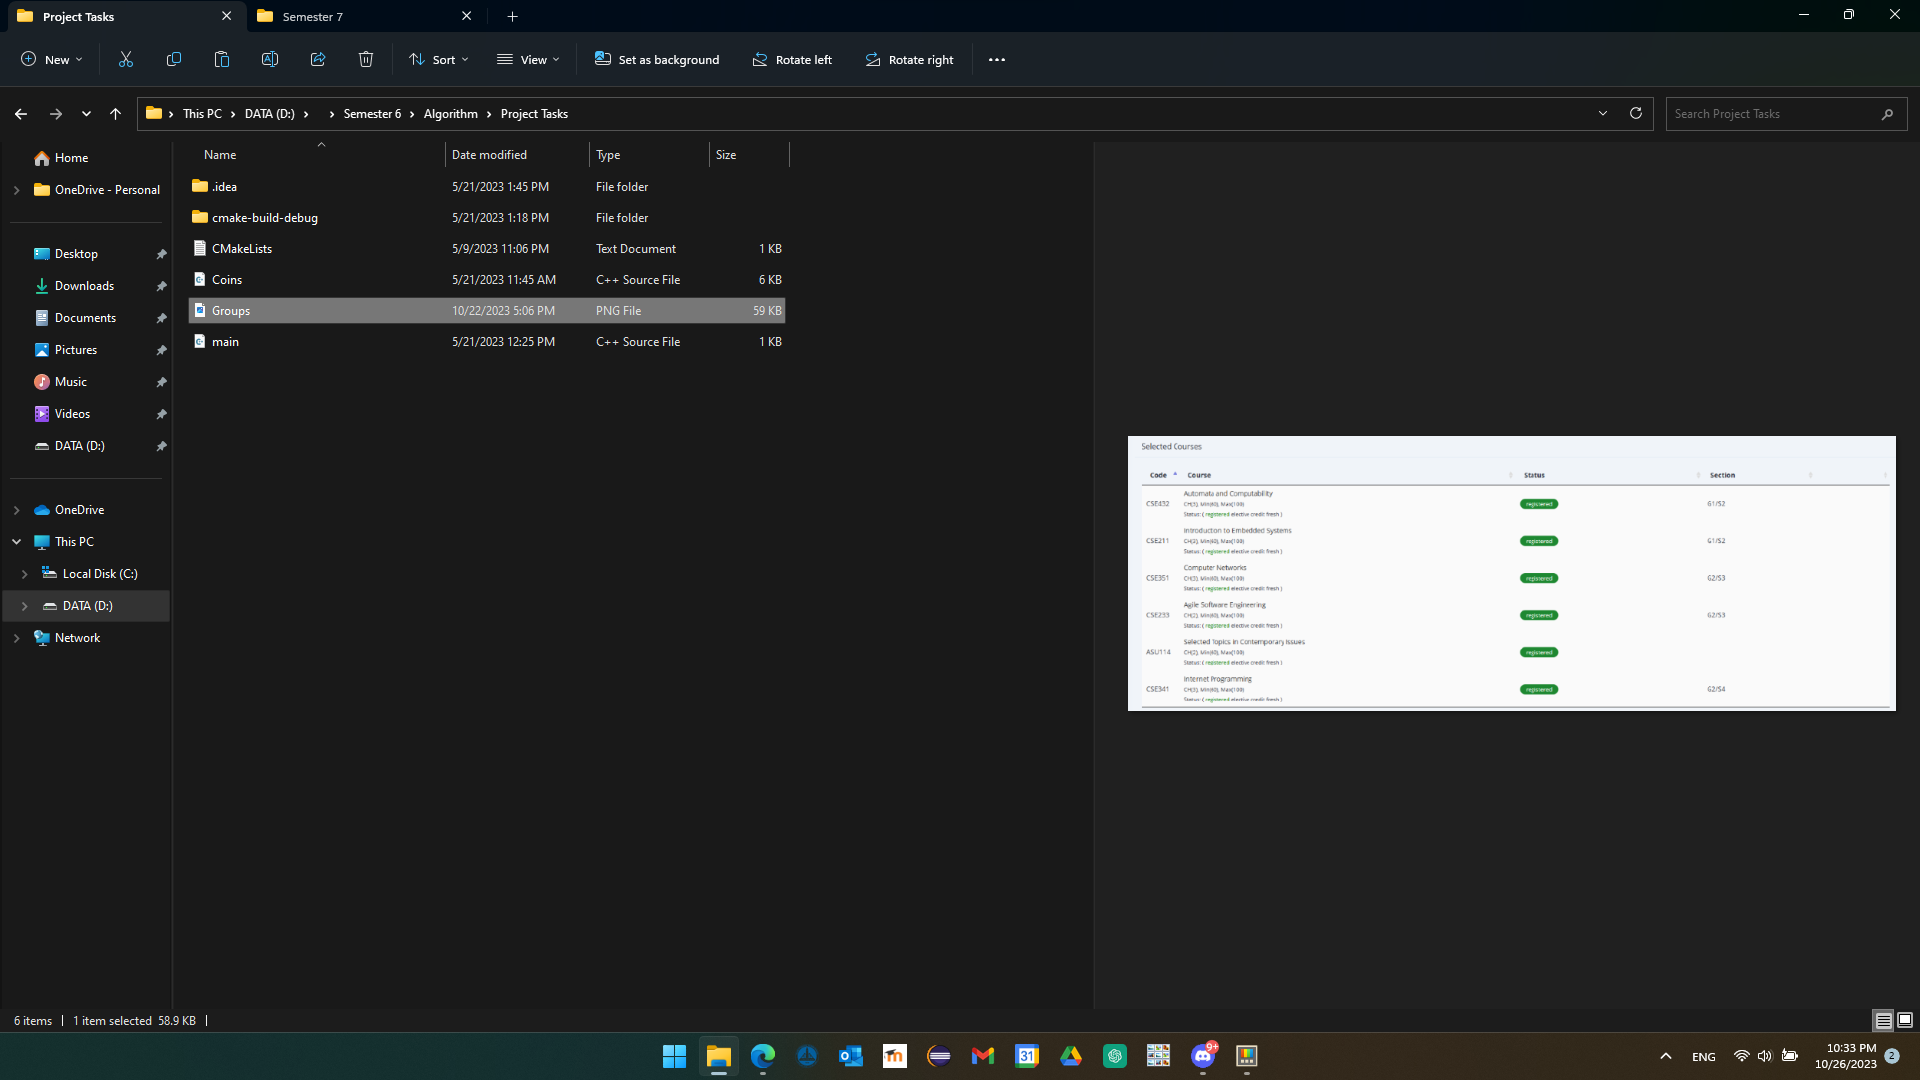Cut the selected Groups file
The image size is (1920, 1080).
[125, 59]
